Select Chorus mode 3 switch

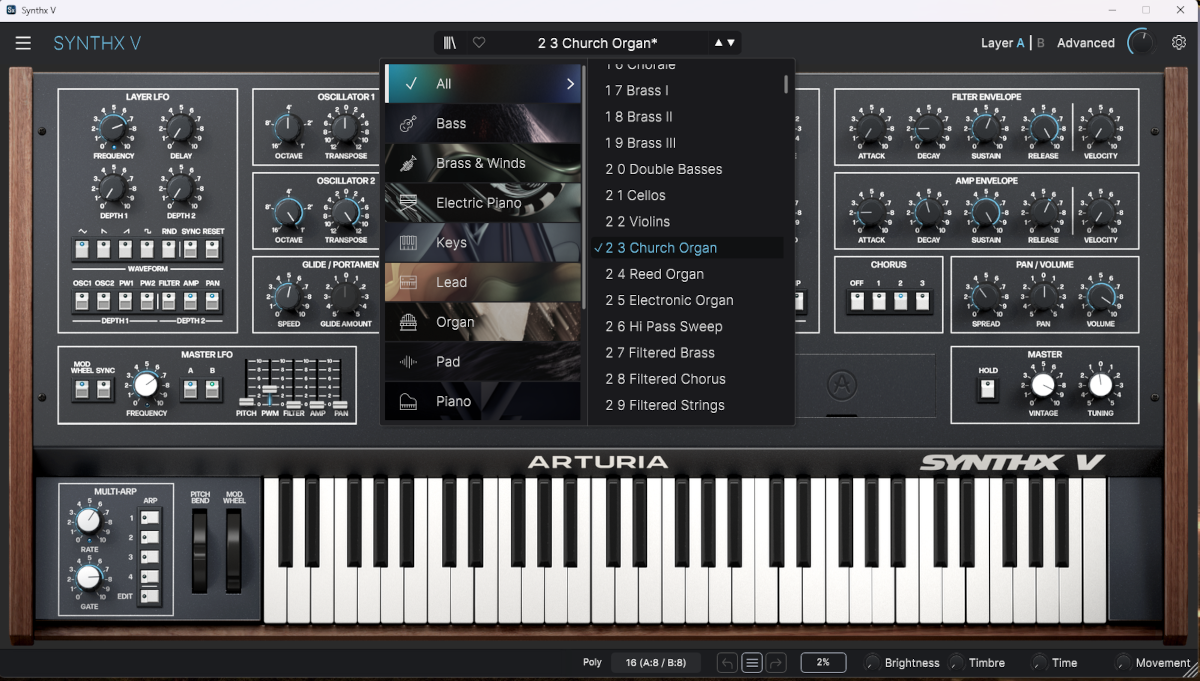[922, 300]
